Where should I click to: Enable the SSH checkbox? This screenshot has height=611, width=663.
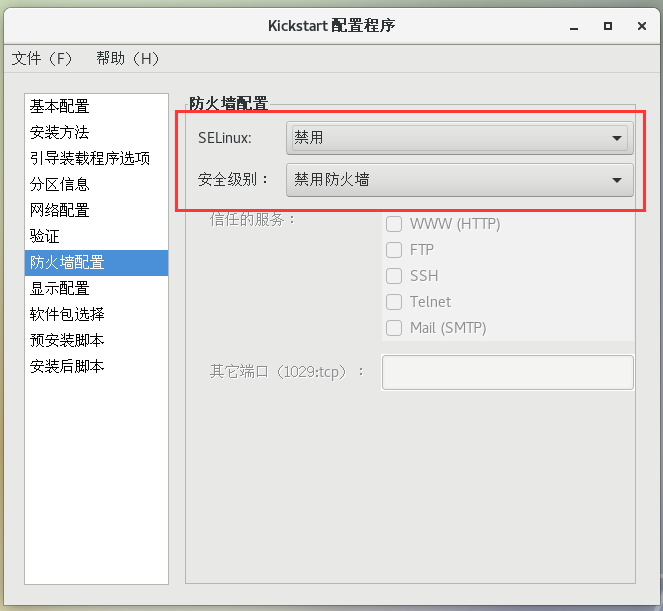click(394, 276)
